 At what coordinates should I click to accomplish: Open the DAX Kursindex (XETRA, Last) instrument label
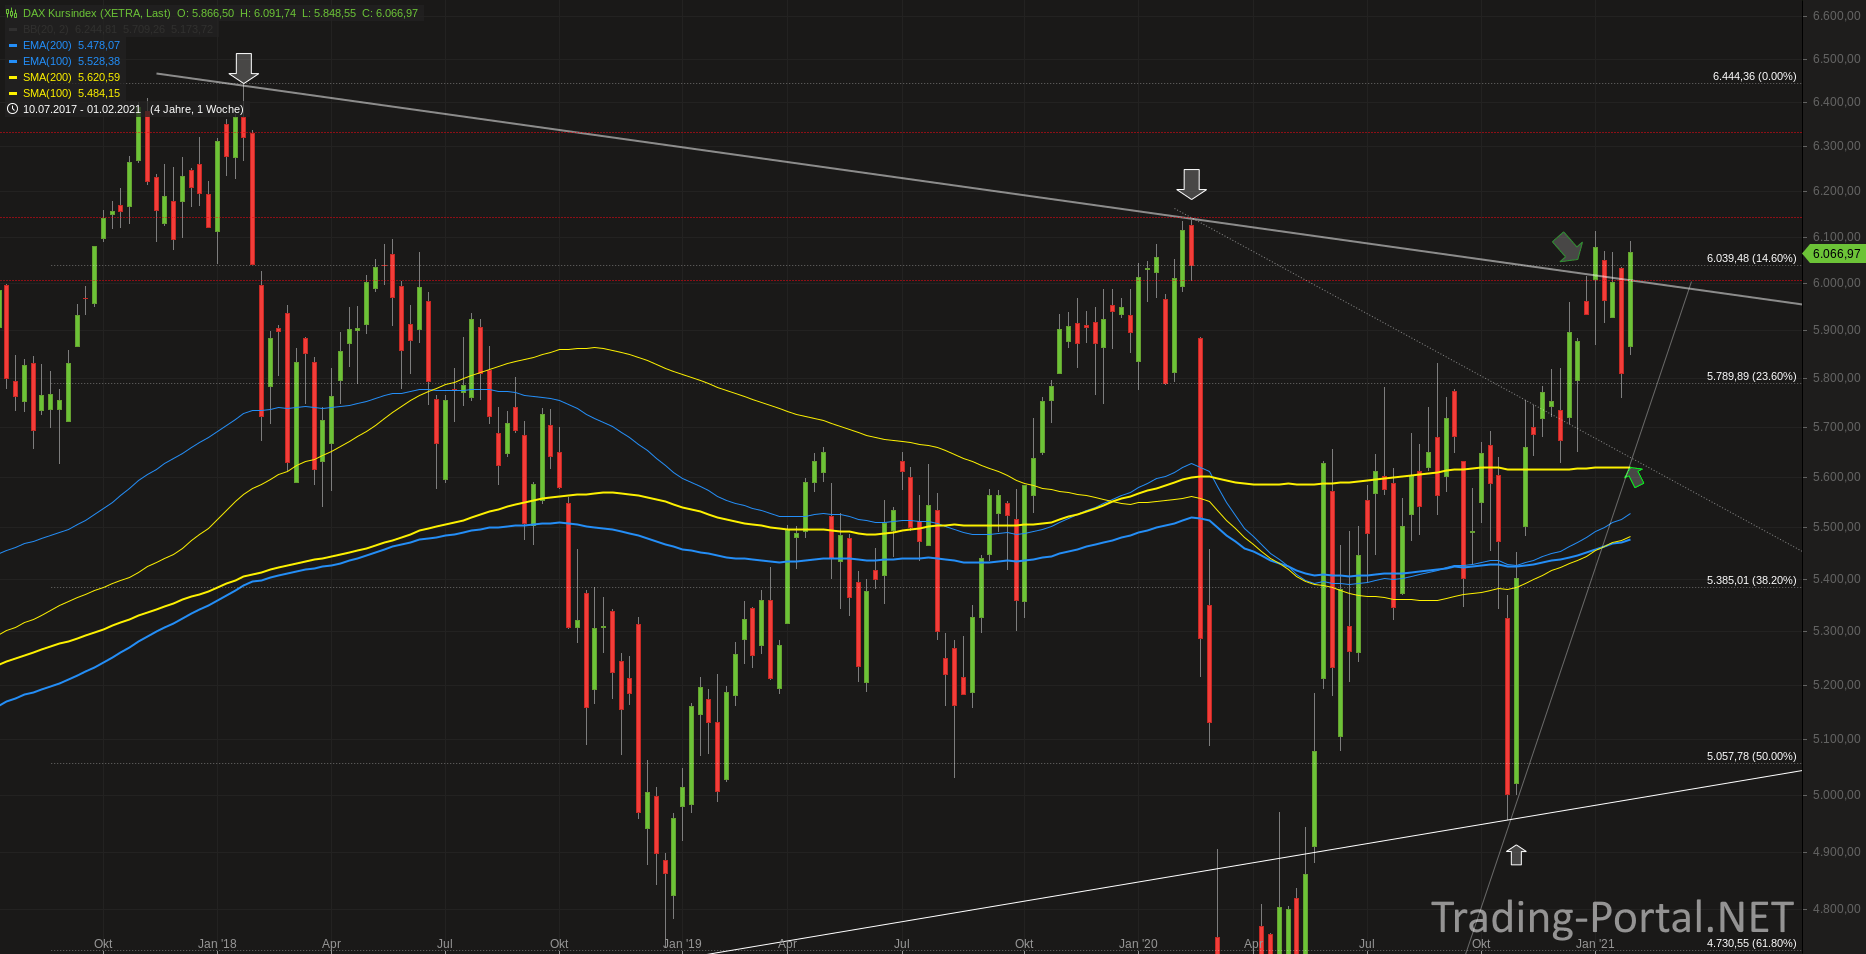[x=97, y=13]
